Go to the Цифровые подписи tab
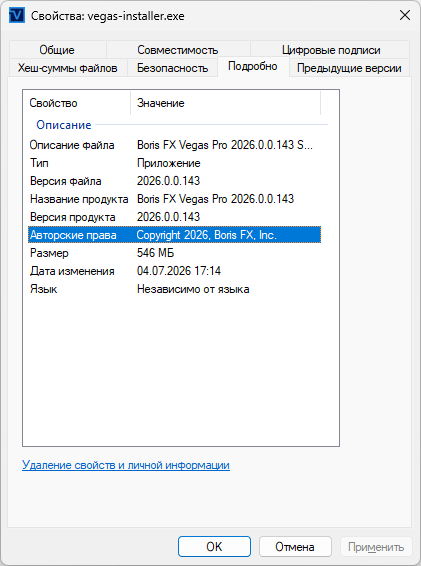Screen dimensions: 421x566 click(331, 49)
